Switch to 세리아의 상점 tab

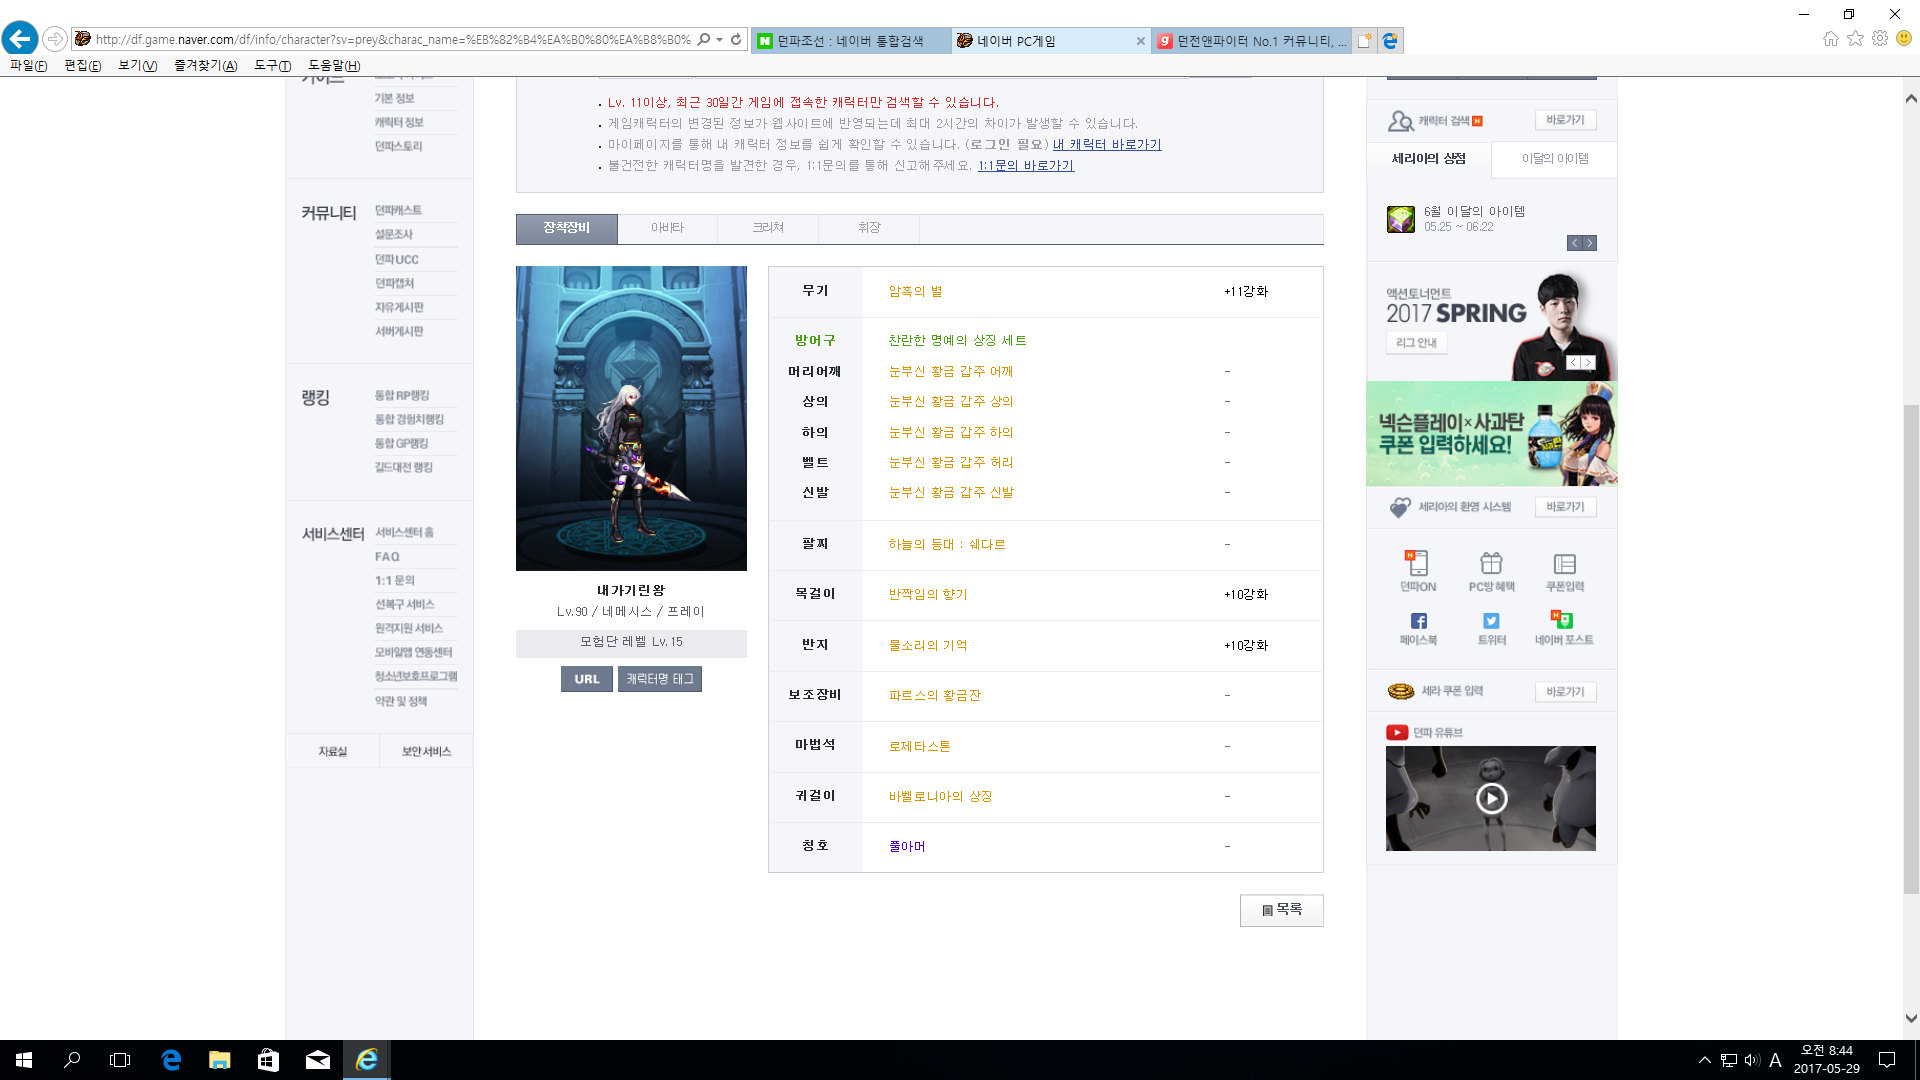[1429, 159]
